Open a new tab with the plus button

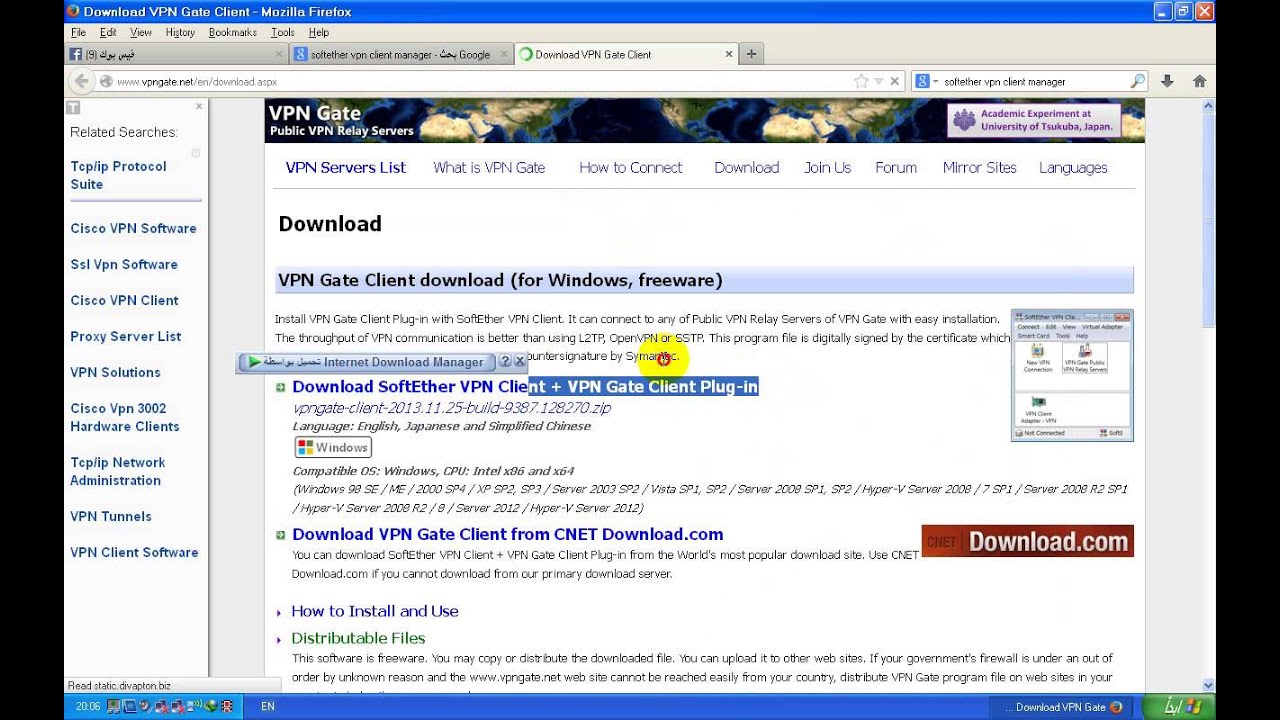751,54
